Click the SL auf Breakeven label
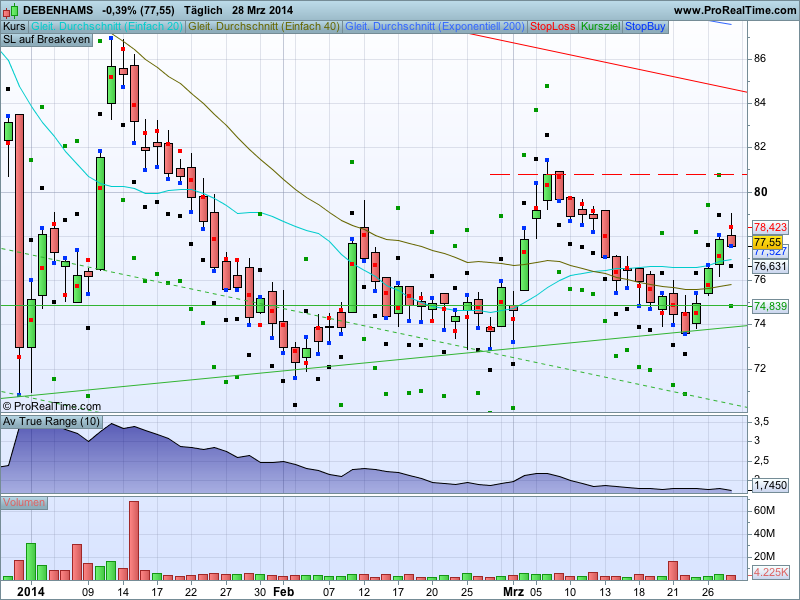 pos(46,40)
